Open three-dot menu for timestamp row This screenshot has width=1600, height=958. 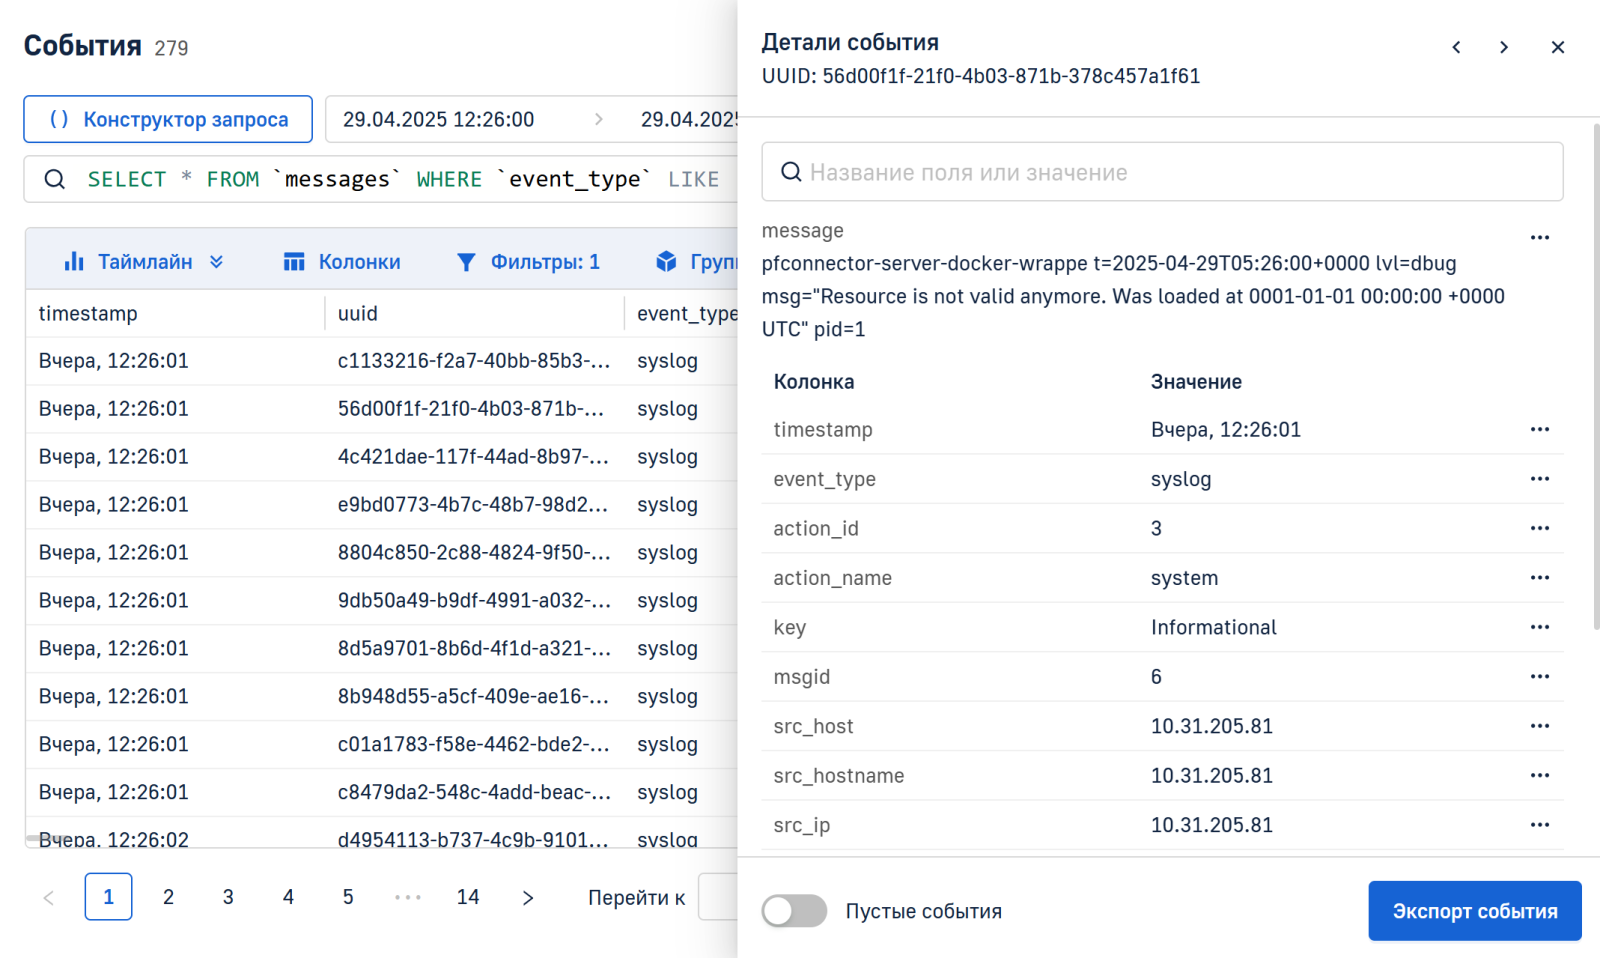[x=1539, y=430]
